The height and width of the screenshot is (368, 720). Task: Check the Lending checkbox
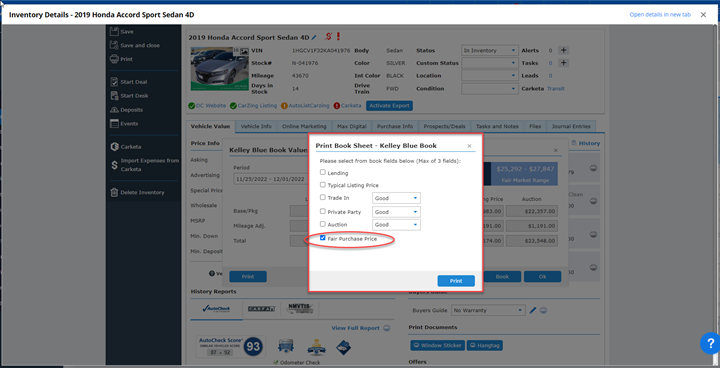(x=323, y=172)
